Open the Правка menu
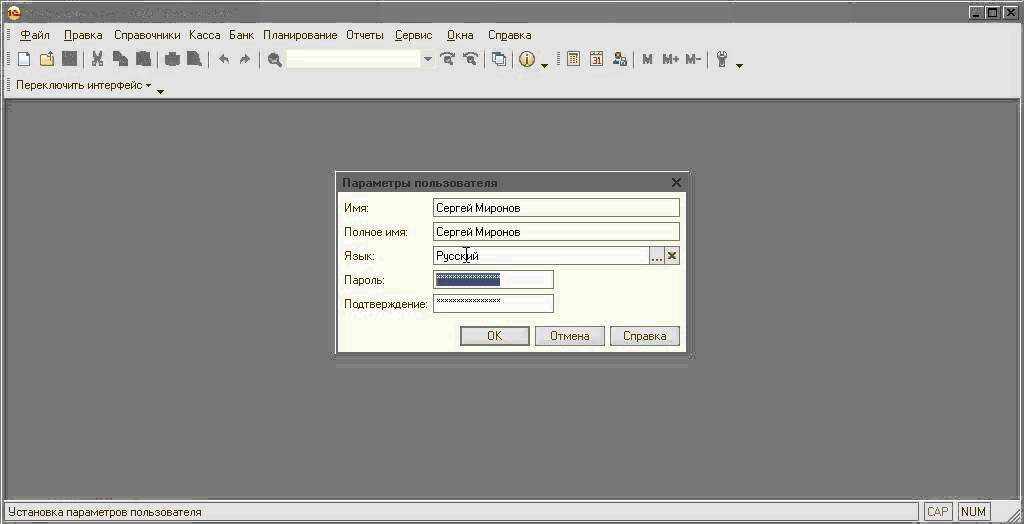Image resolution: width=1024 pixels, height=524 pixels. [83, 35]
